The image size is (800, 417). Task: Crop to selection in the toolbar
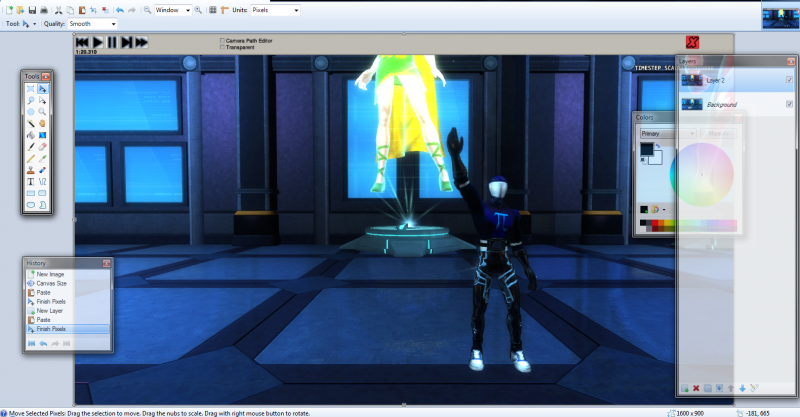[93, 10]
